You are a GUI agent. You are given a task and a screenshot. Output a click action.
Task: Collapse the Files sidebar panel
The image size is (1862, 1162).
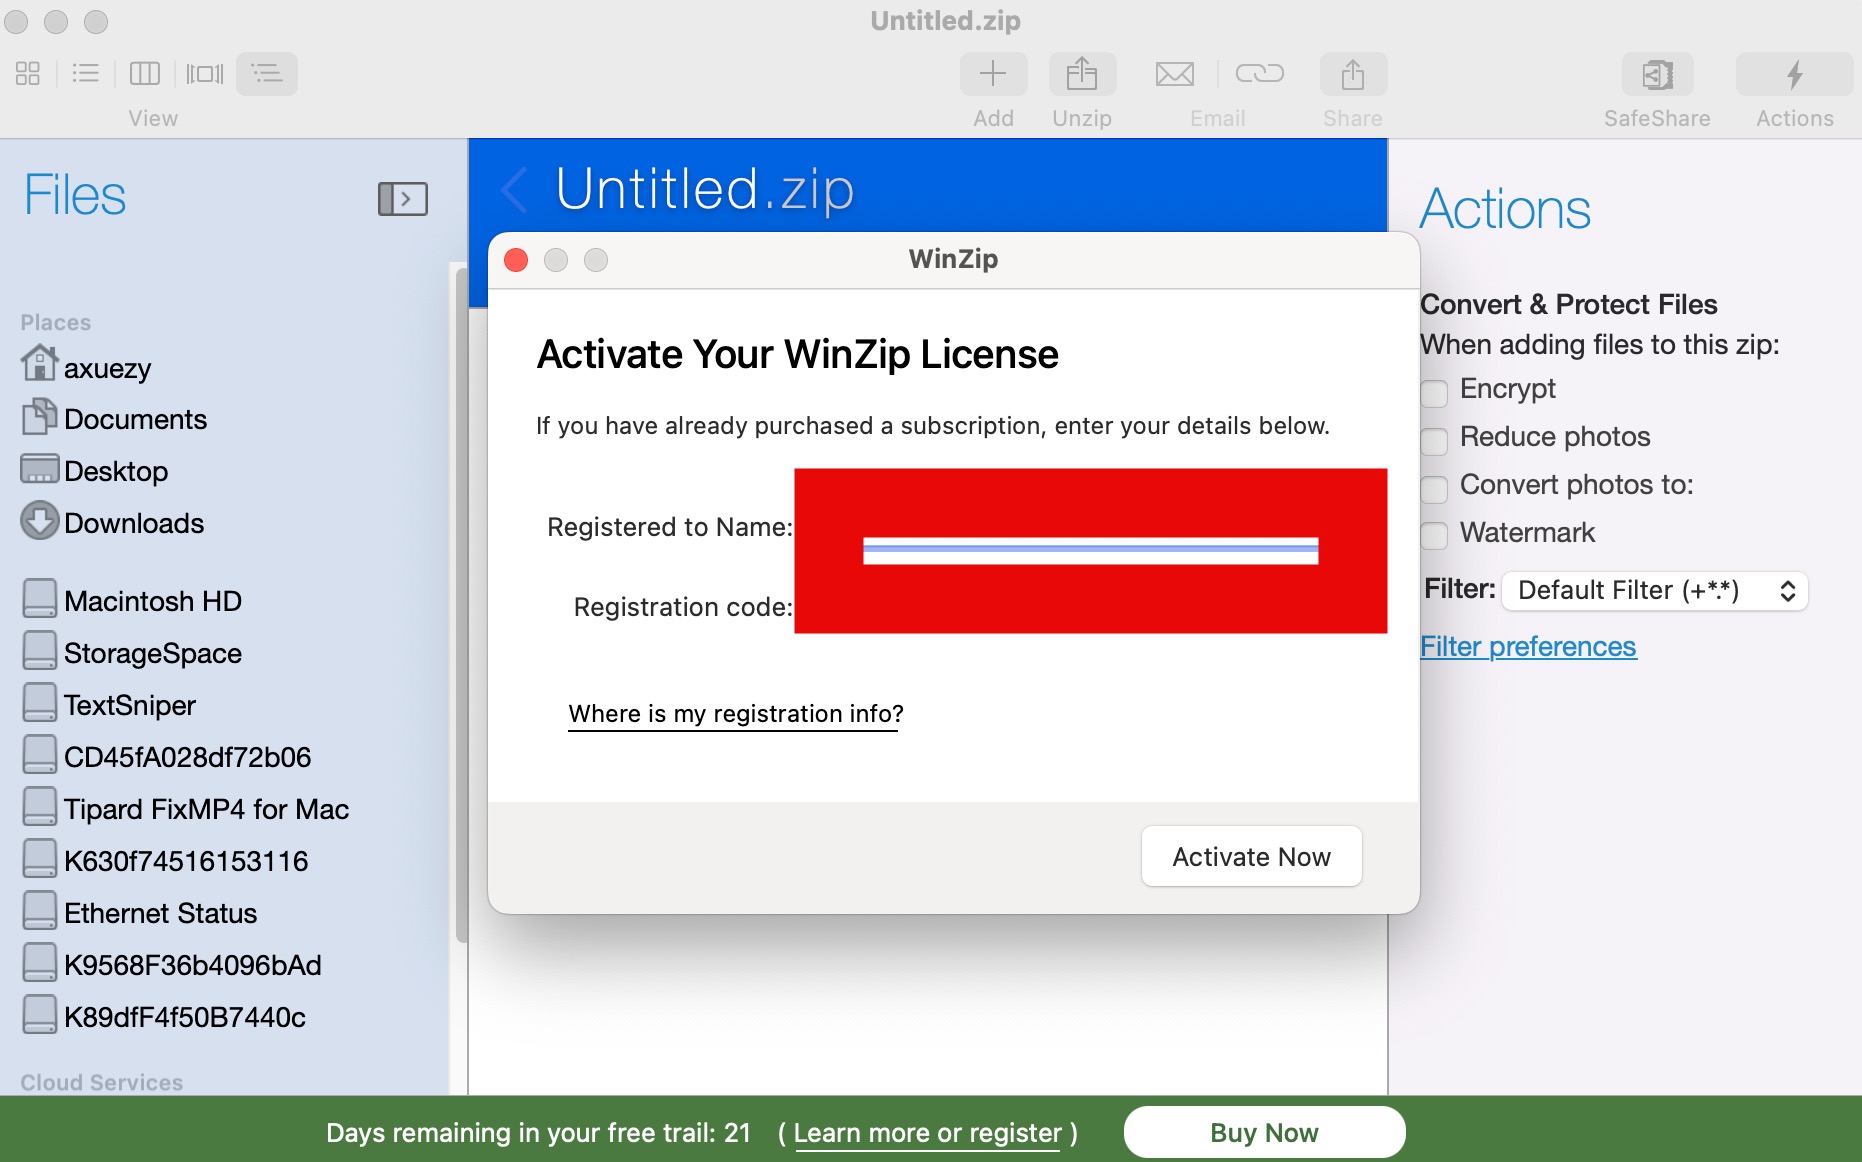point(402,198)
